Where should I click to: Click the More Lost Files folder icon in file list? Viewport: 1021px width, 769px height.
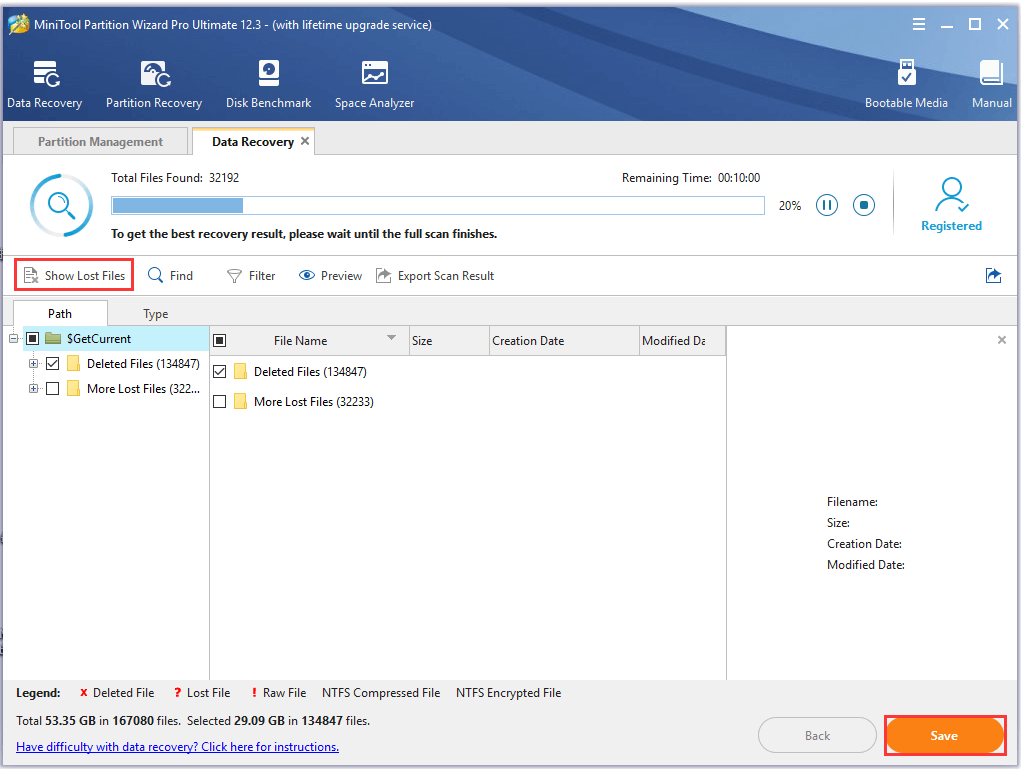pos(240,401)
